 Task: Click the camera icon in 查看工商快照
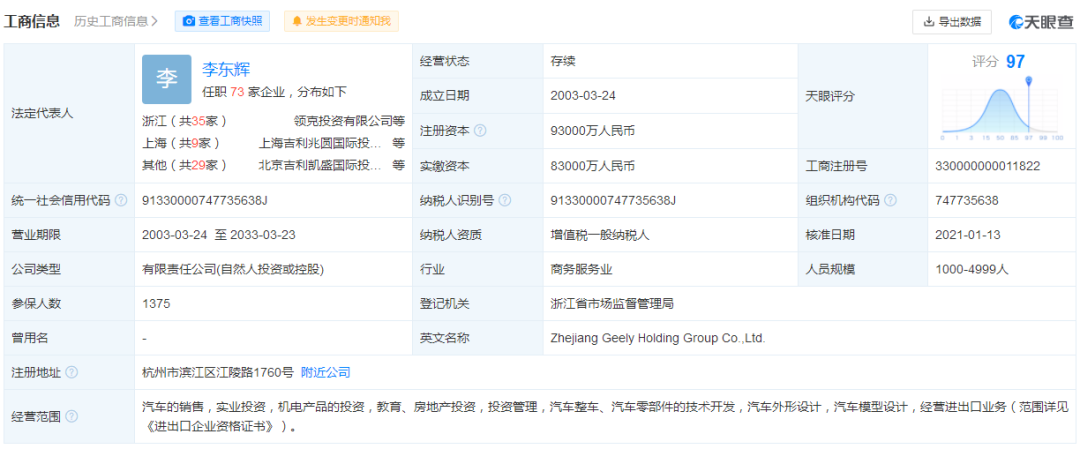[189, 21]
